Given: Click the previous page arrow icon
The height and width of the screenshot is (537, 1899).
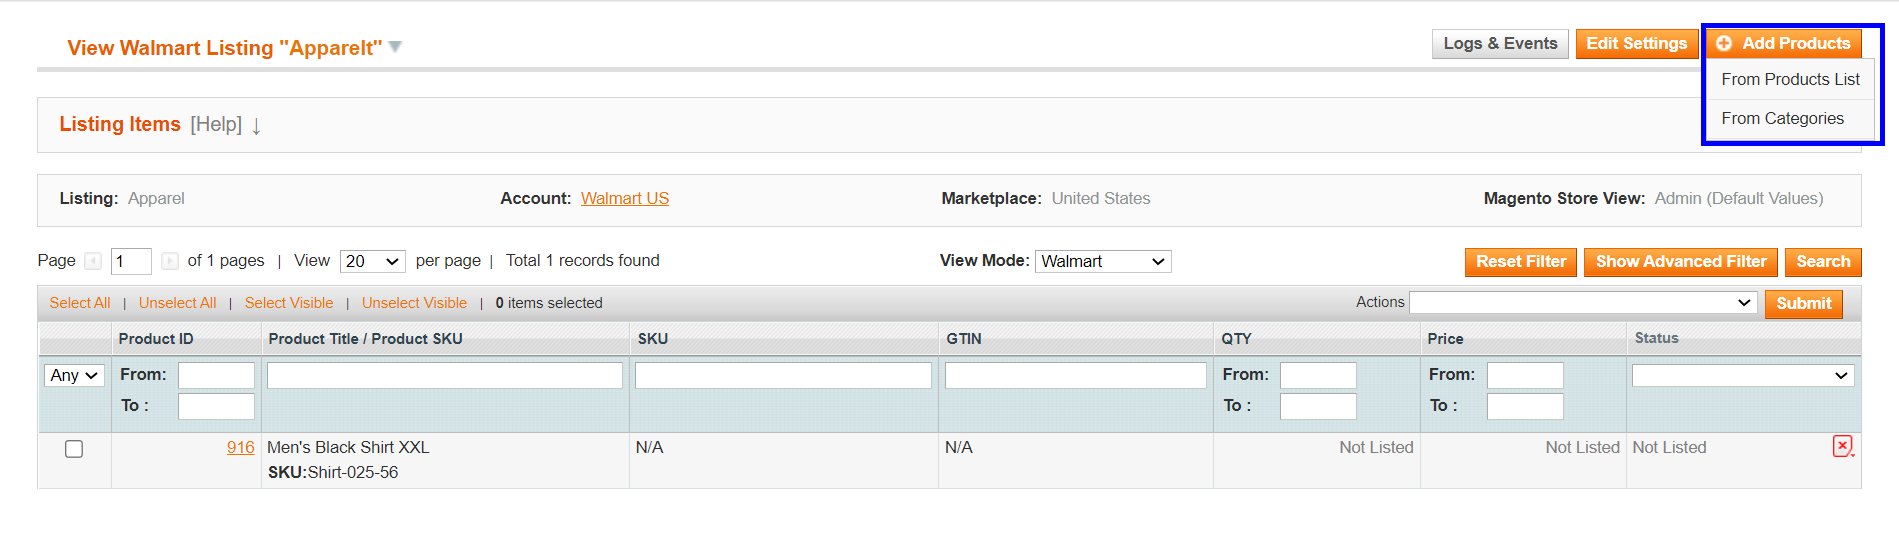Looking at the screenshot, I should point(93,261).
